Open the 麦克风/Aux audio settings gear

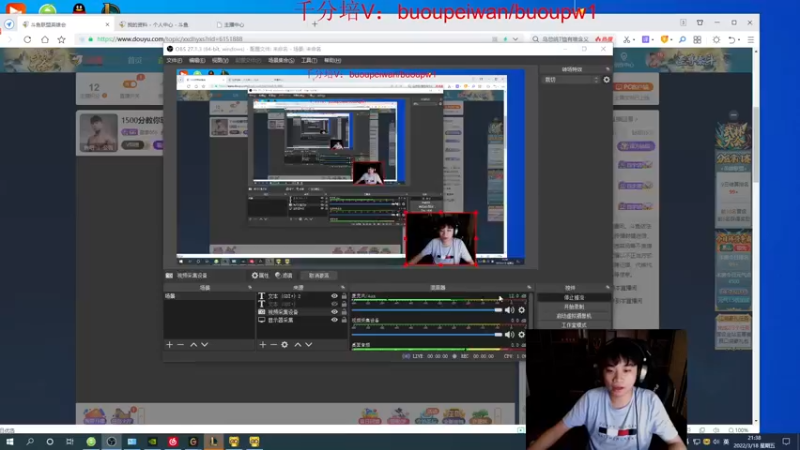pos(521,310)
